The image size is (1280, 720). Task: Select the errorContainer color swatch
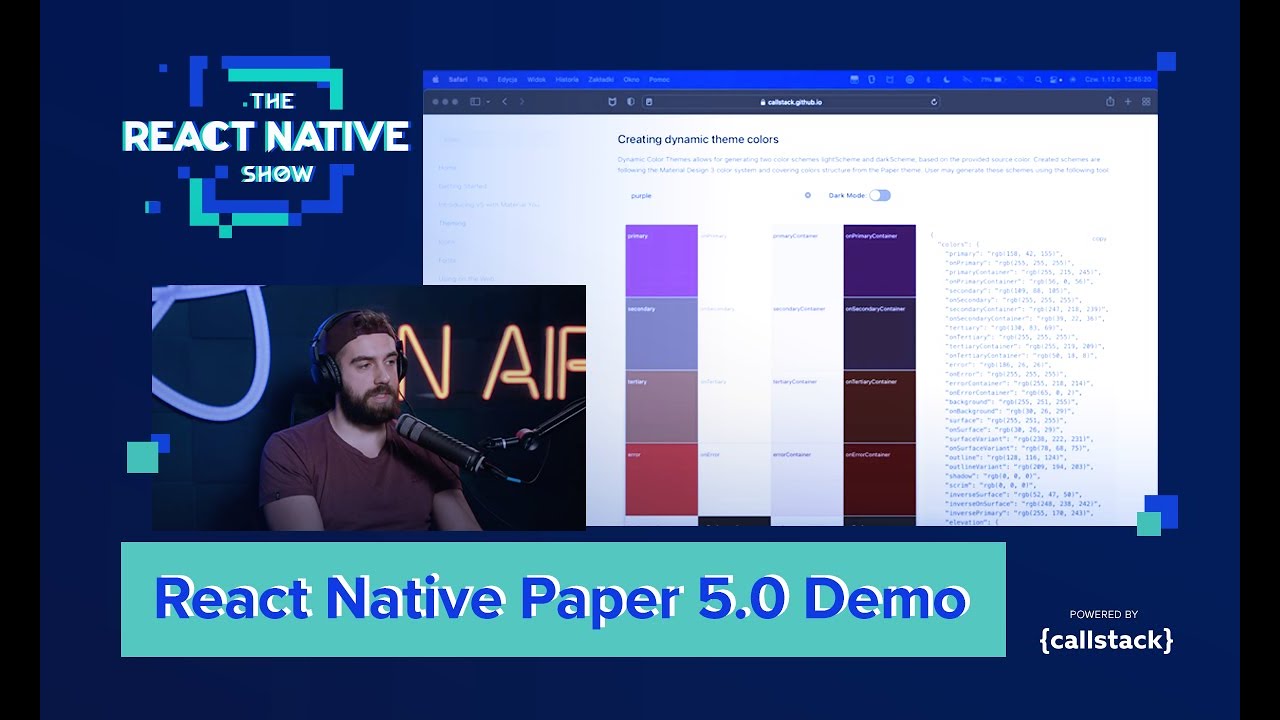pyautogui.click(x=807, y=479)
